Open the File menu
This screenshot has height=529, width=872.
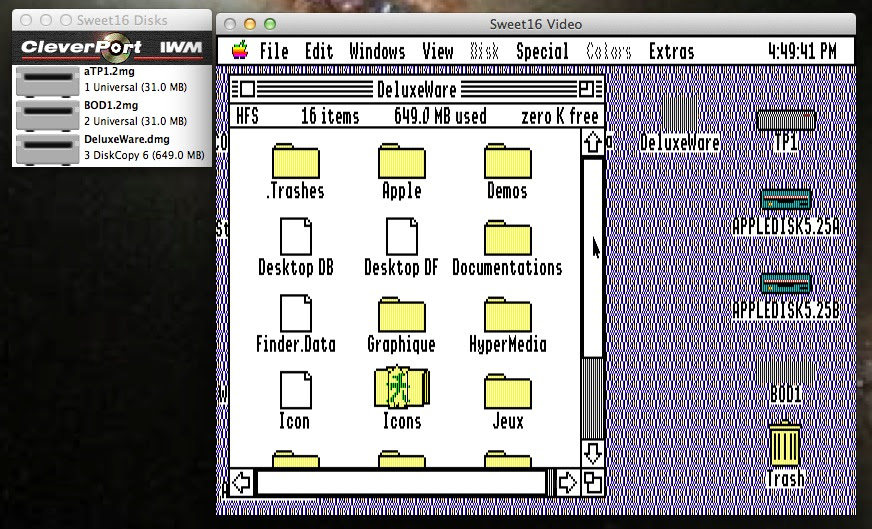(274, 51)
